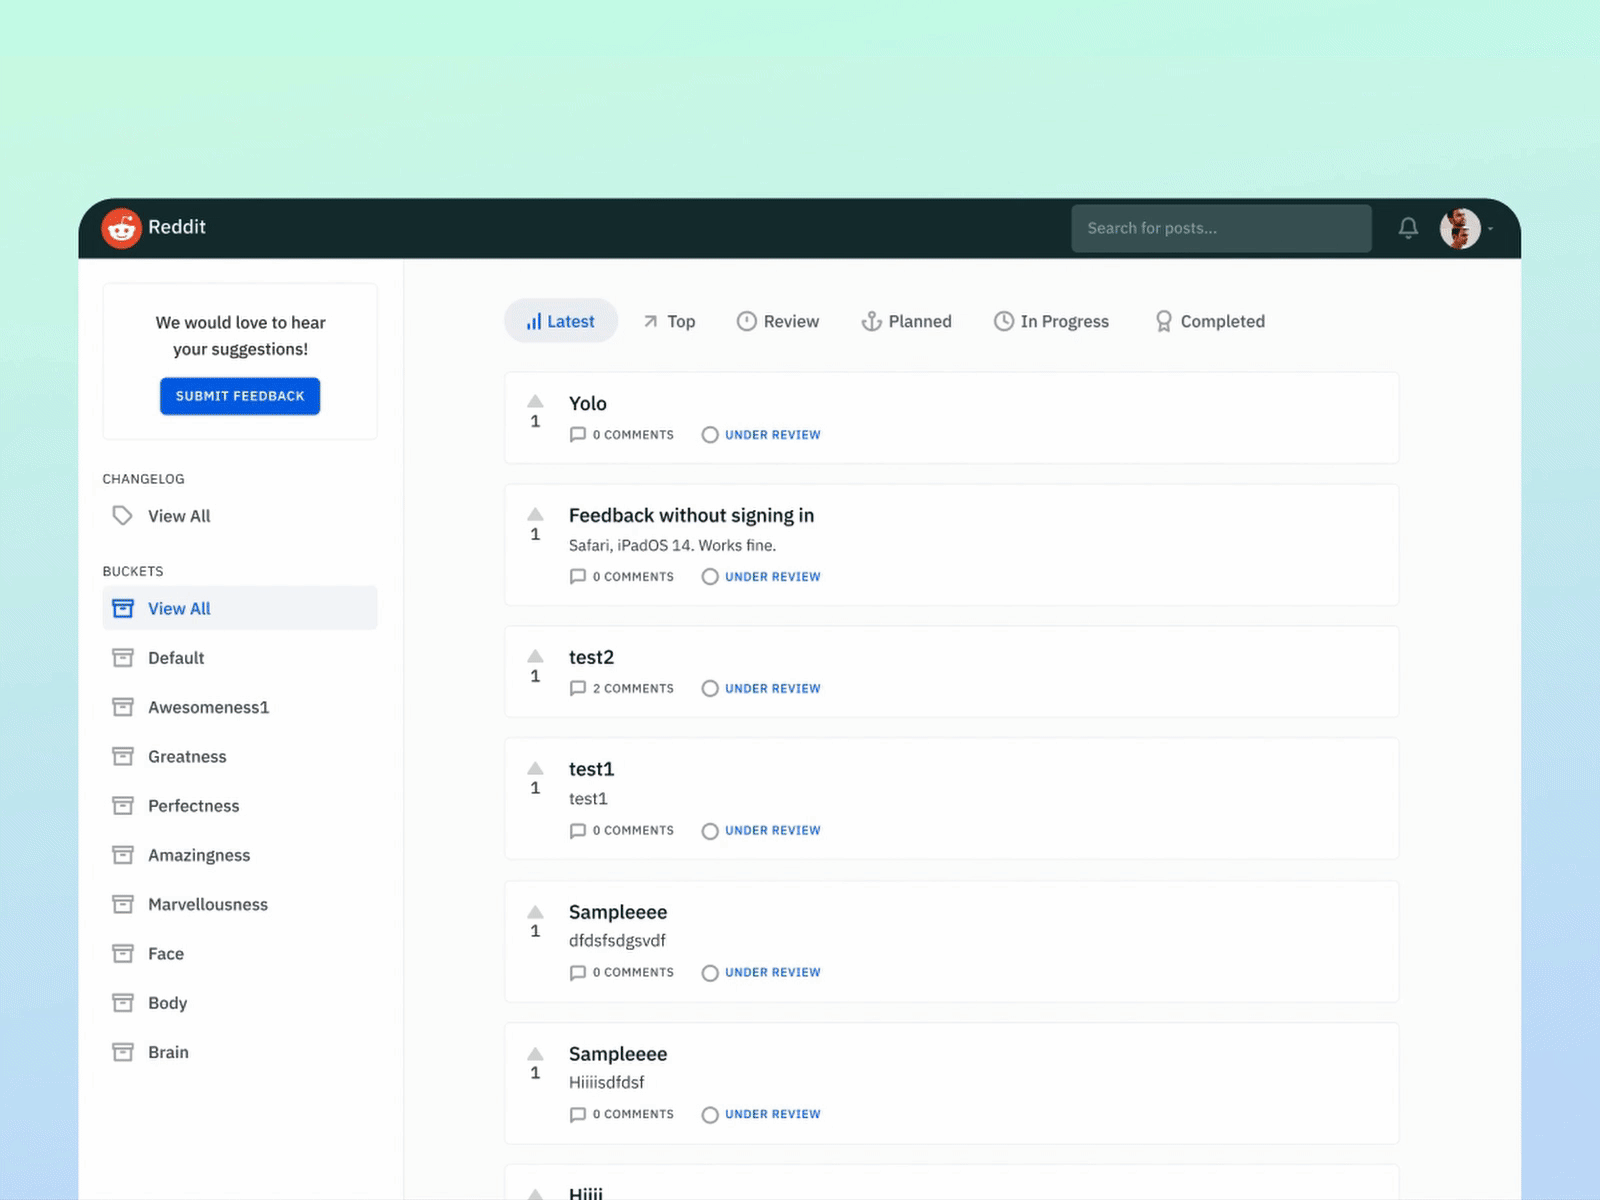Click the Default bucket archive icon

(122, 658)
